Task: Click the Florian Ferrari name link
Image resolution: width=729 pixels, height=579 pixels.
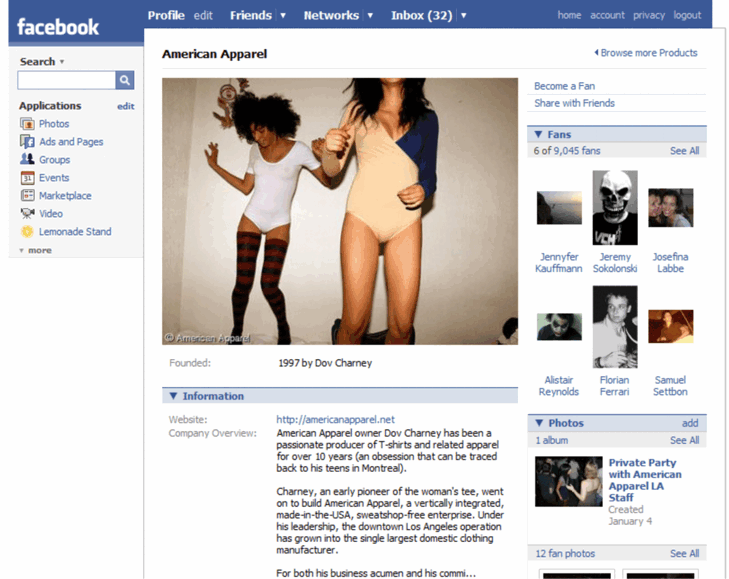Action: (x=615, y=386)
